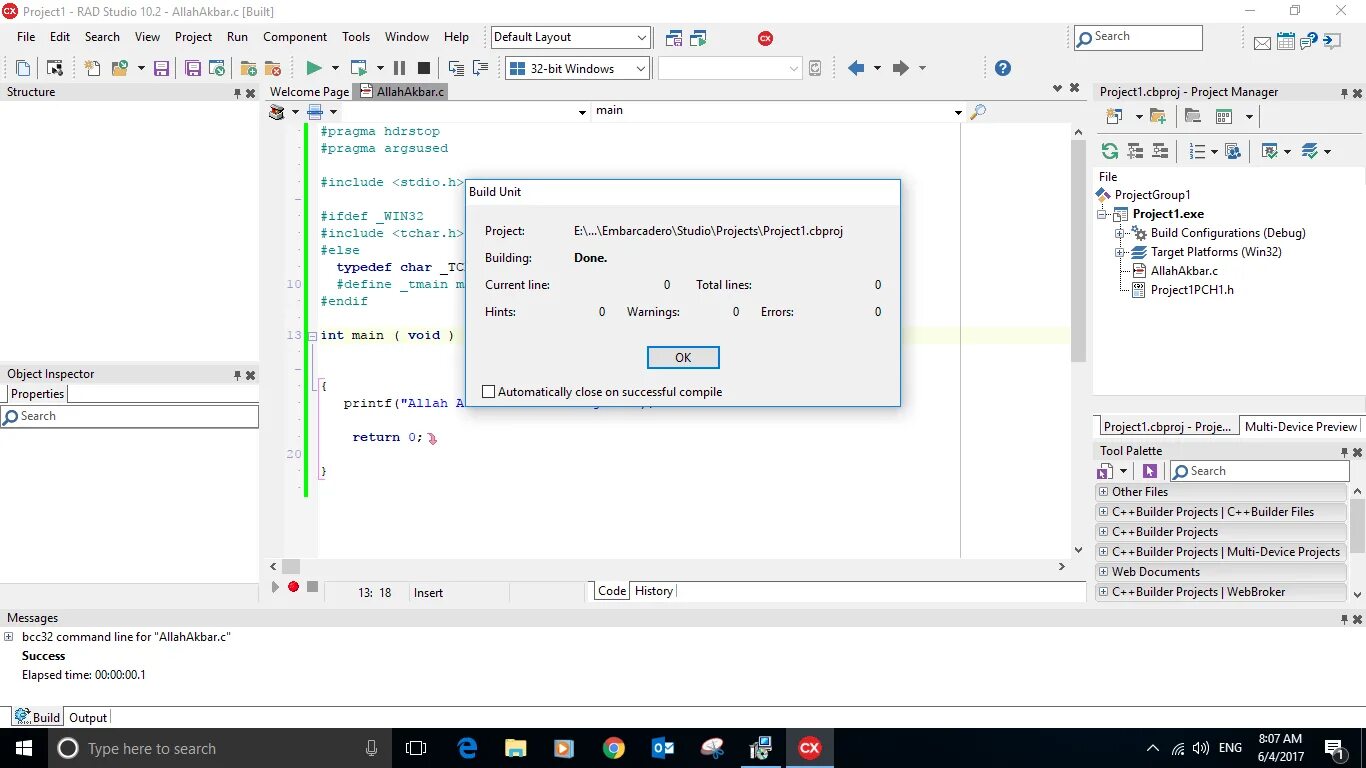This screenshot has height=768, width=1366.
Task: Click the calendar icon near title bar
Action: pos(1286,41)
